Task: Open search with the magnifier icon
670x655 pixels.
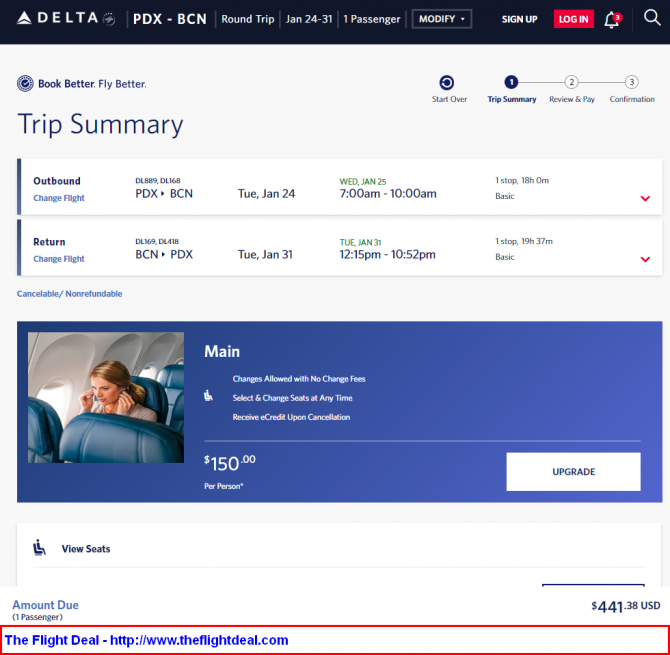Action: point(652,18)
